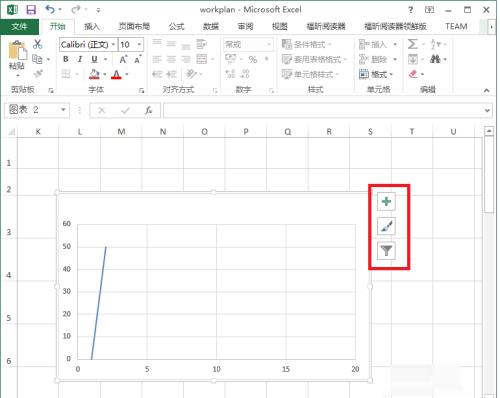Click the Save icon in title bar
500x398 pixels.
(x=31, y=10)
